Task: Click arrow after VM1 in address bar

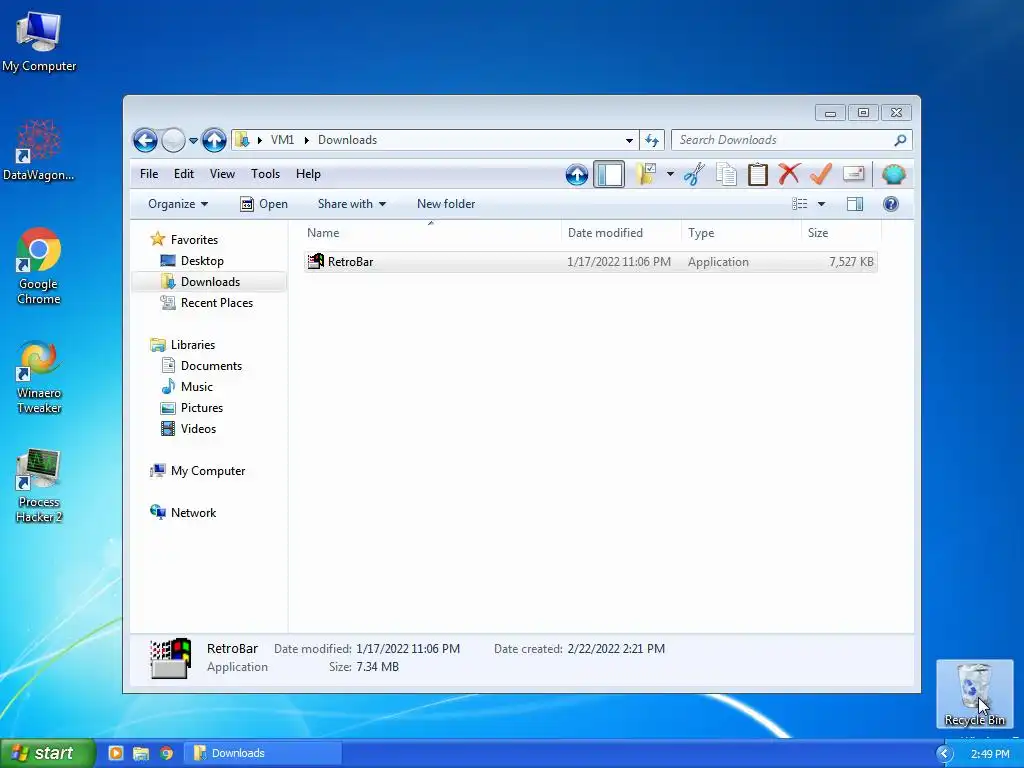Action: click(306, 140)
